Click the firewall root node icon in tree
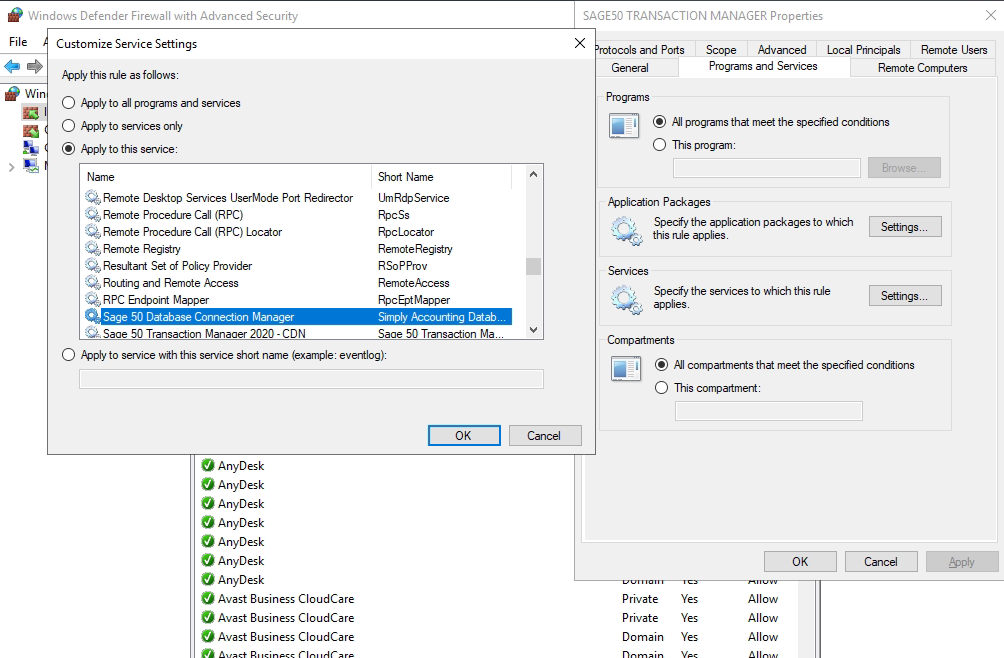The height and width of the screenshot is (658, 1004). pos(12,94)
